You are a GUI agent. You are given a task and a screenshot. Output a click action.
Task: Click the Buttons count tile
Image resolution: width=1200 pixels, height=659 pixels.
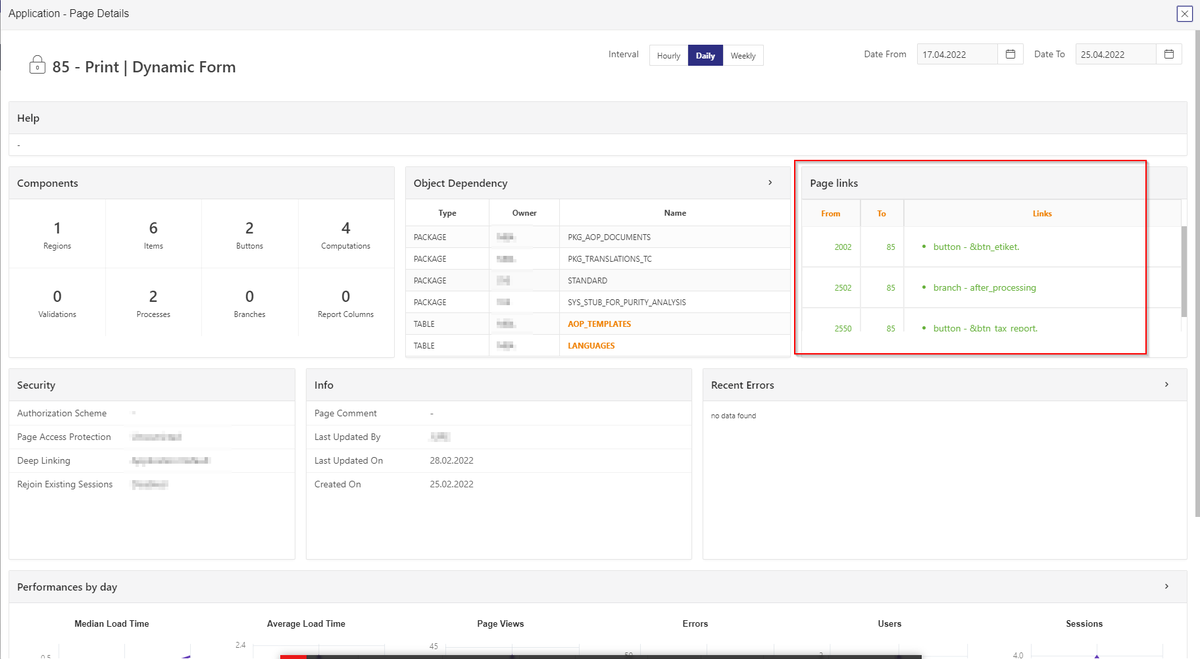coord(249,234)
